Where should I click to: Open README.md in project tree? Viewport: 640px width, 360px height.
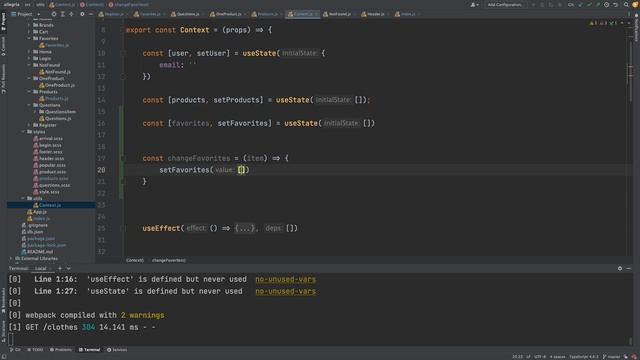38,252
